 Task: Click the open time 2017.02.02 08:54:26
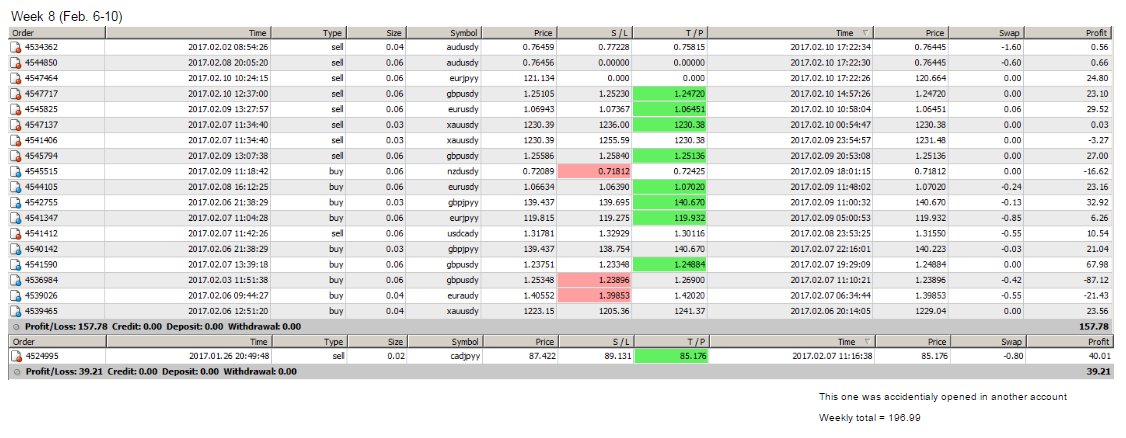228,47
